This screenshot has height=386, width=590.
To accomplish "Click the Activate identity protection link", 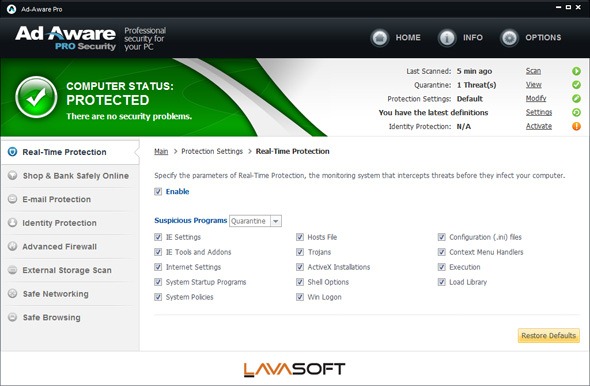I will 539,126.
